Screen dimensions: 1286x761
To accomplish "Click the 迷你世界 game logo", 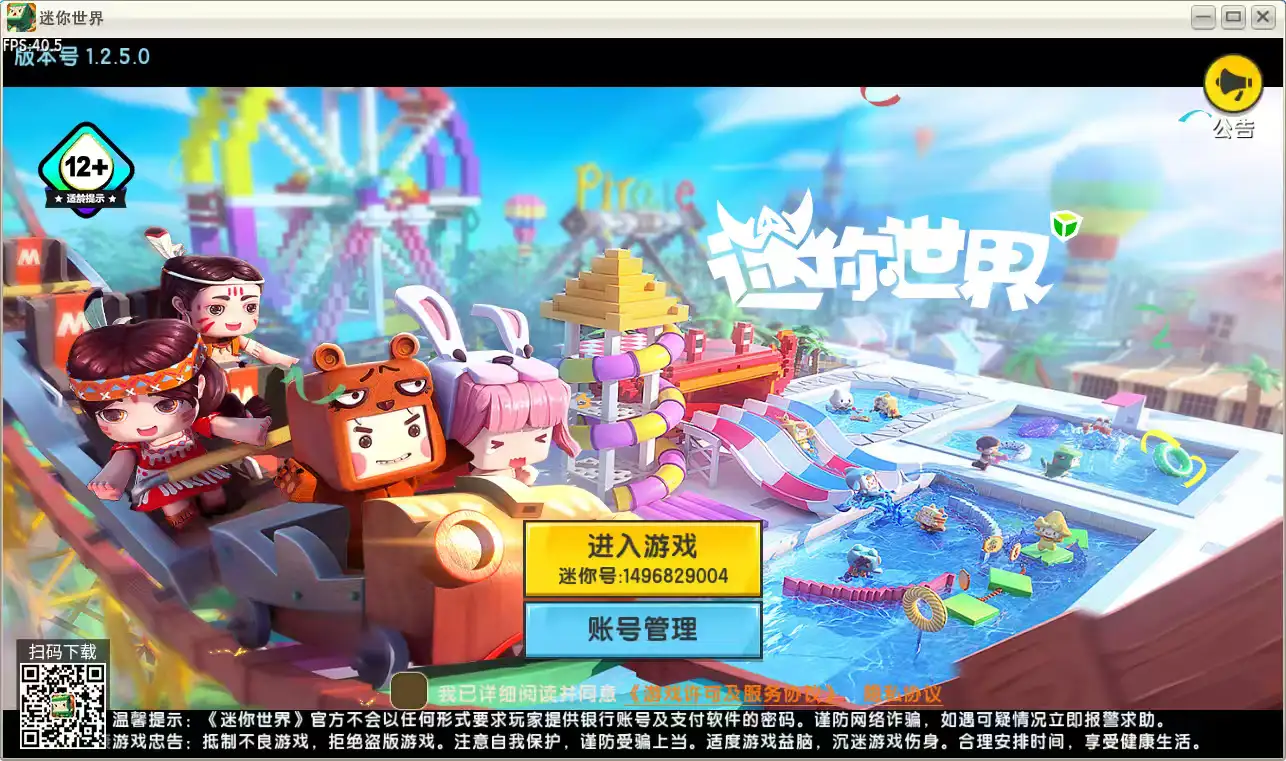I will click(x=878, y=256).
